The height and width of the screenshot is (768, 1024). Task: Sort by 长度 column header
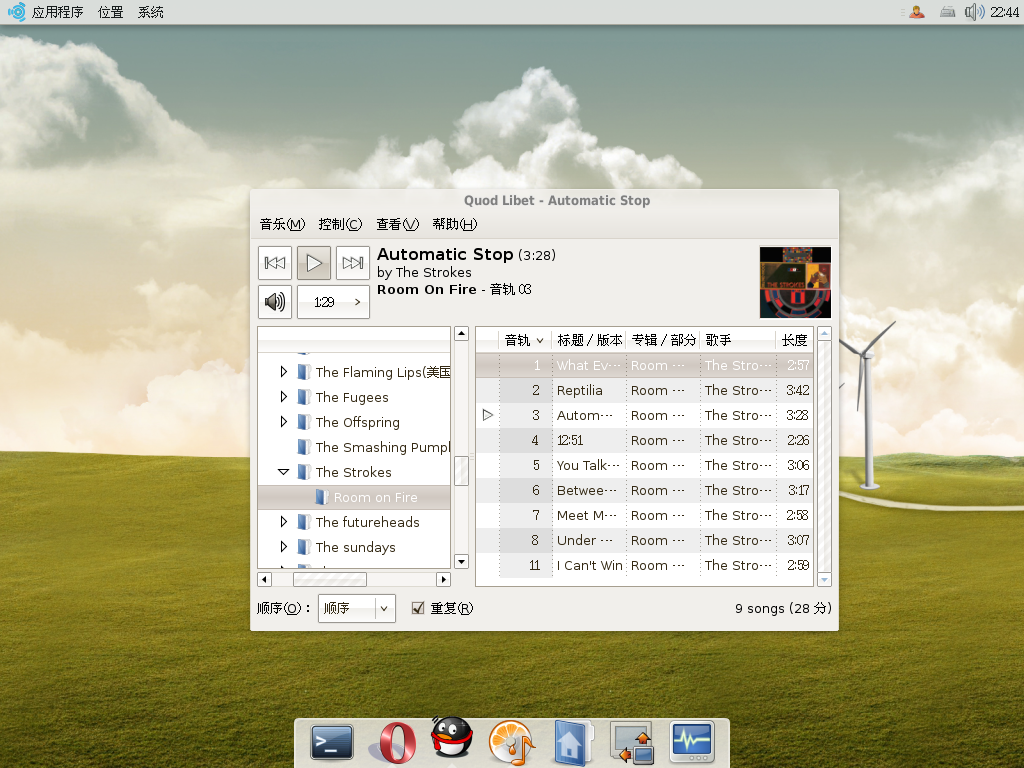pyautogui.click(x=794, y=340)
